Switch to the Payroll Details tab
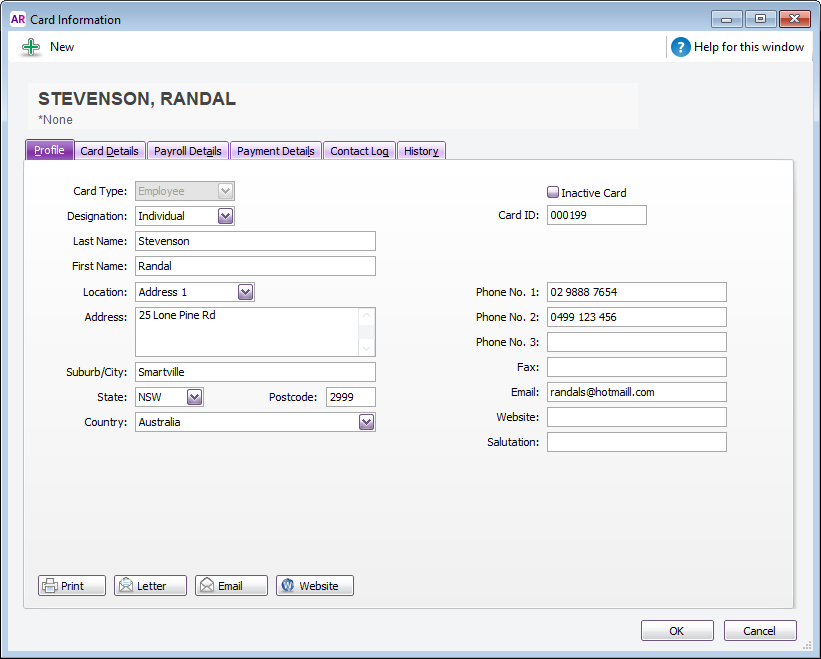Viewport: 821px width, 659px height. click(188, 151)
